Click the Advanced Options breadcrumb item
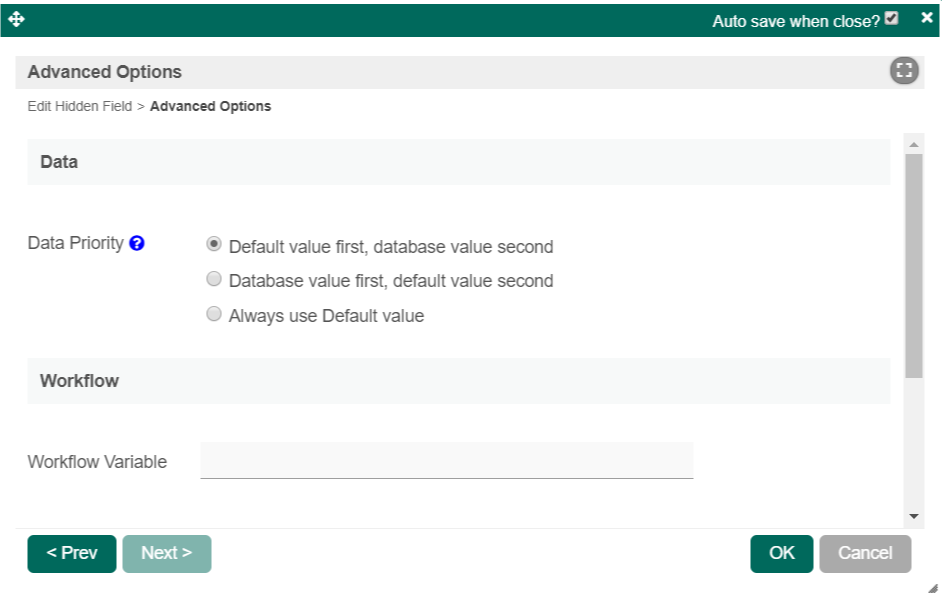942x593 pixels. click(x=210, y=106)
